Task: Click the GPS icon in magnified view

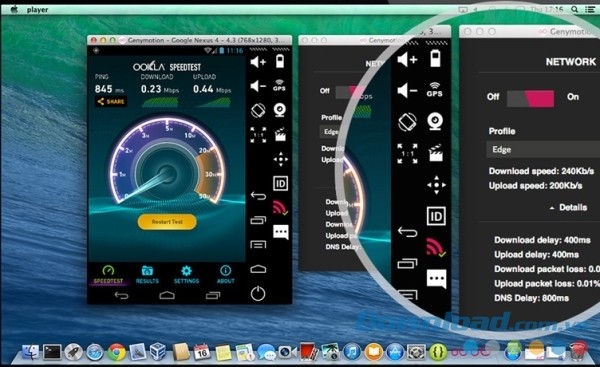Action: [x=435, y=89]
